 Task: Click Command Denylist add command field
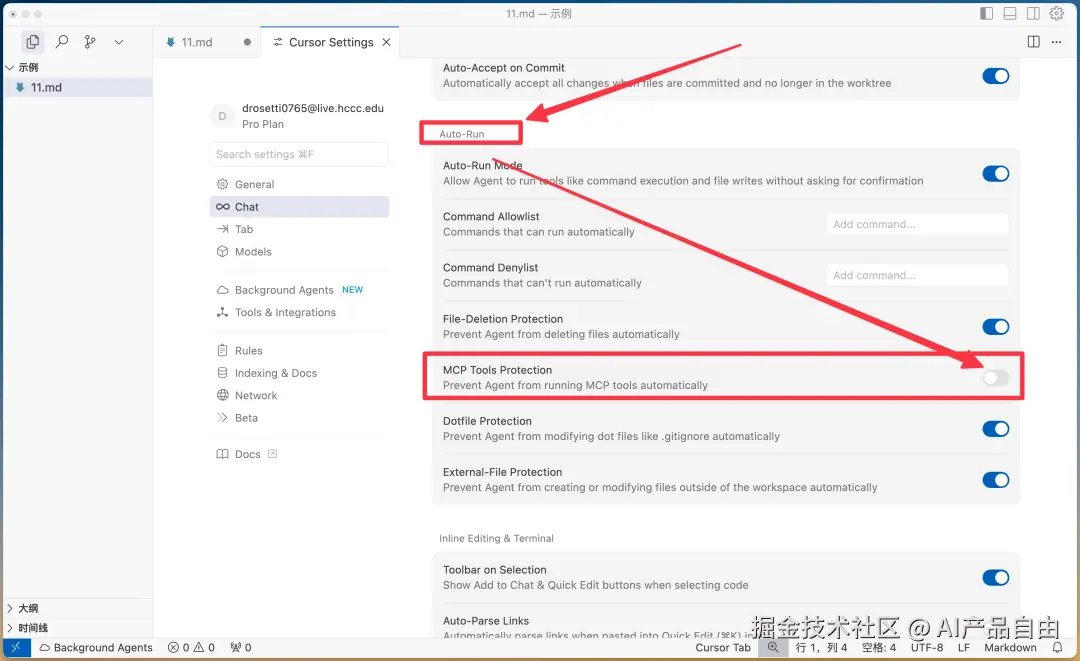point(917,275)
